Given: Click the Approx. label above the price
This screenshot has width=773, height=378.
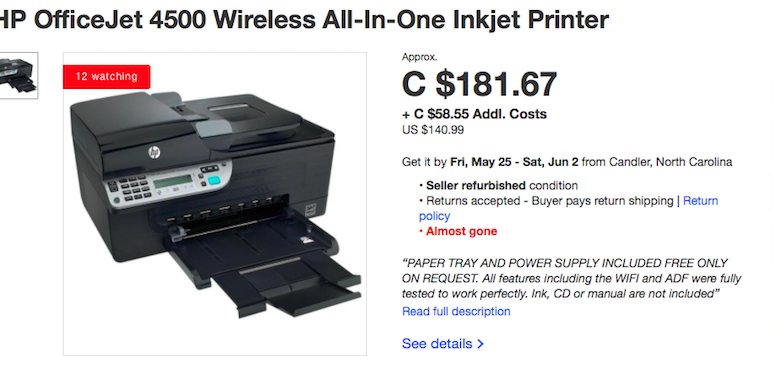Looking at the screenshot, I should click(420, 57).
